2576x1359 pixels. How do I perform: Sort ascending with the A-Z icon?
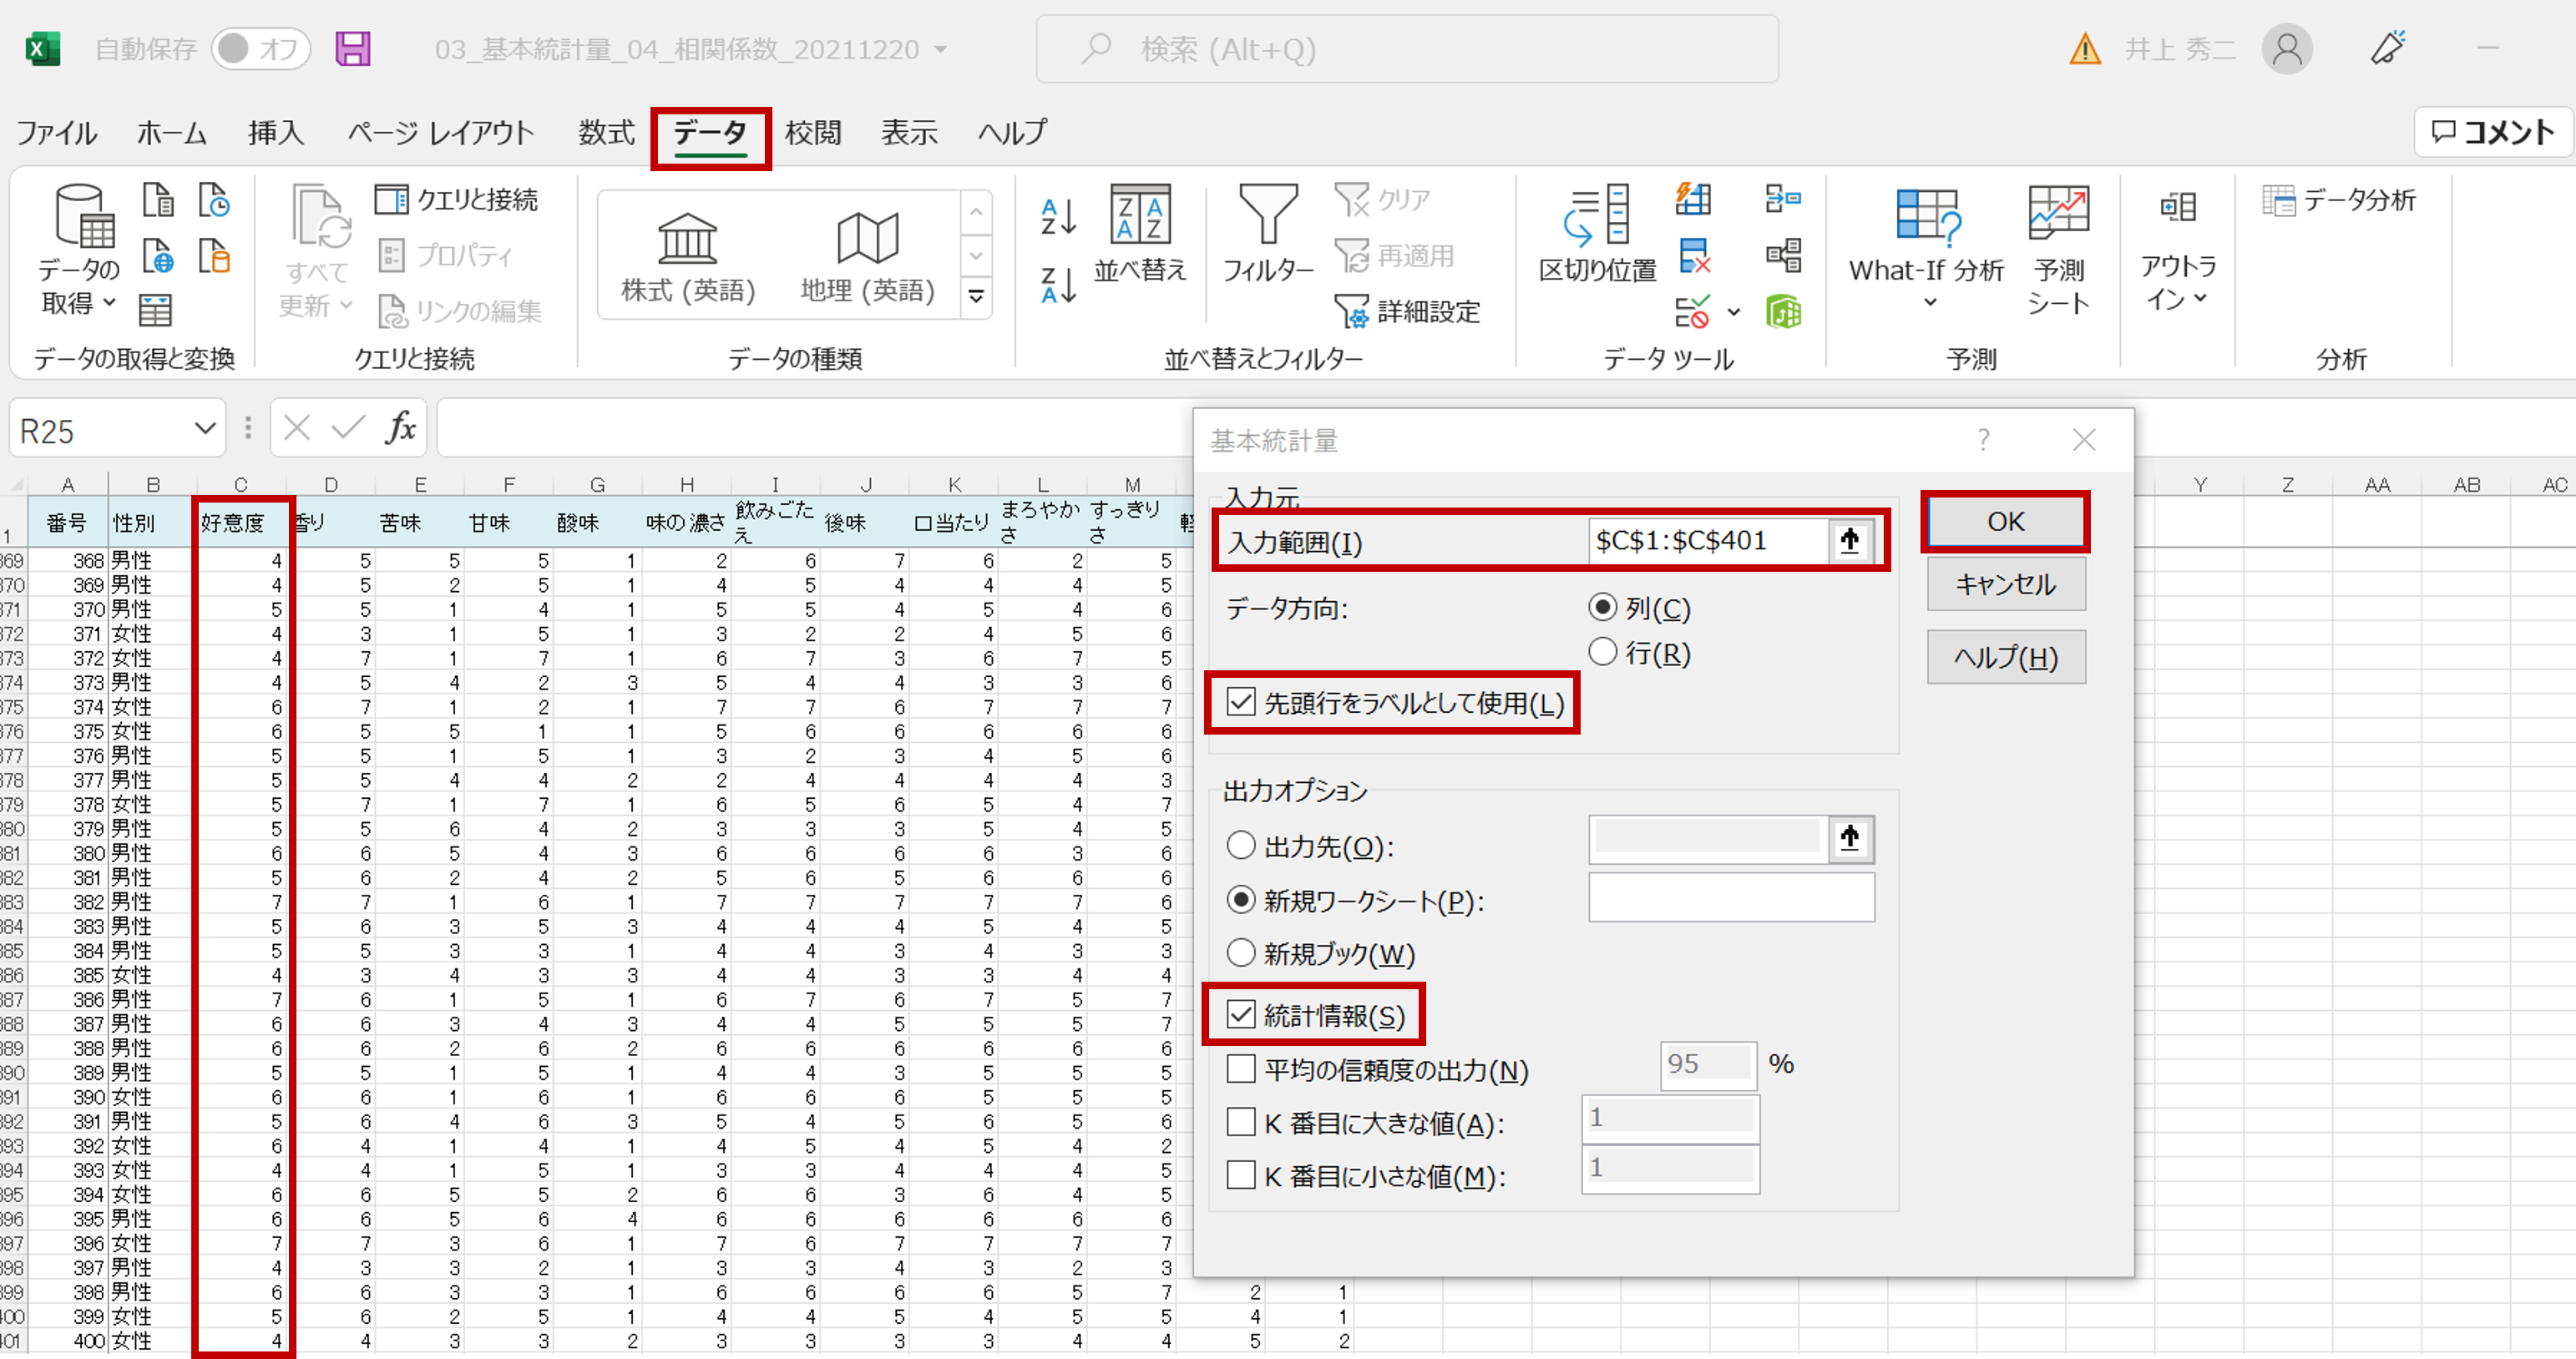coord(1058,215)
